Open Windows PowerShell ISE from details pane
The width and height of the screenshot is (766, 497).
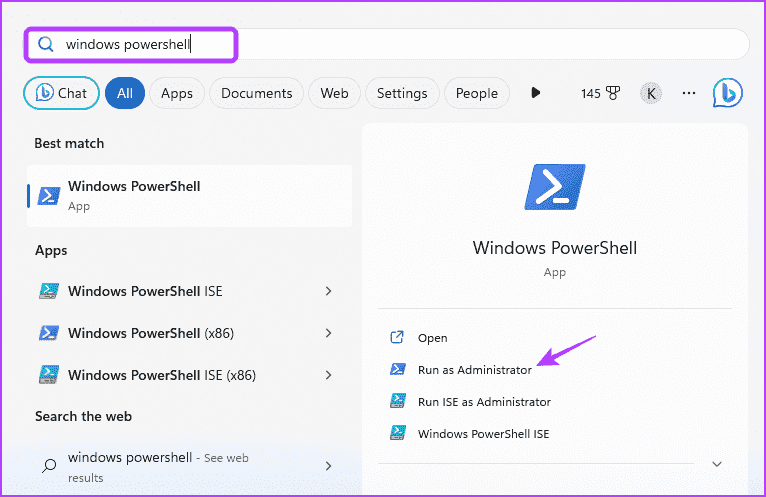484,434
